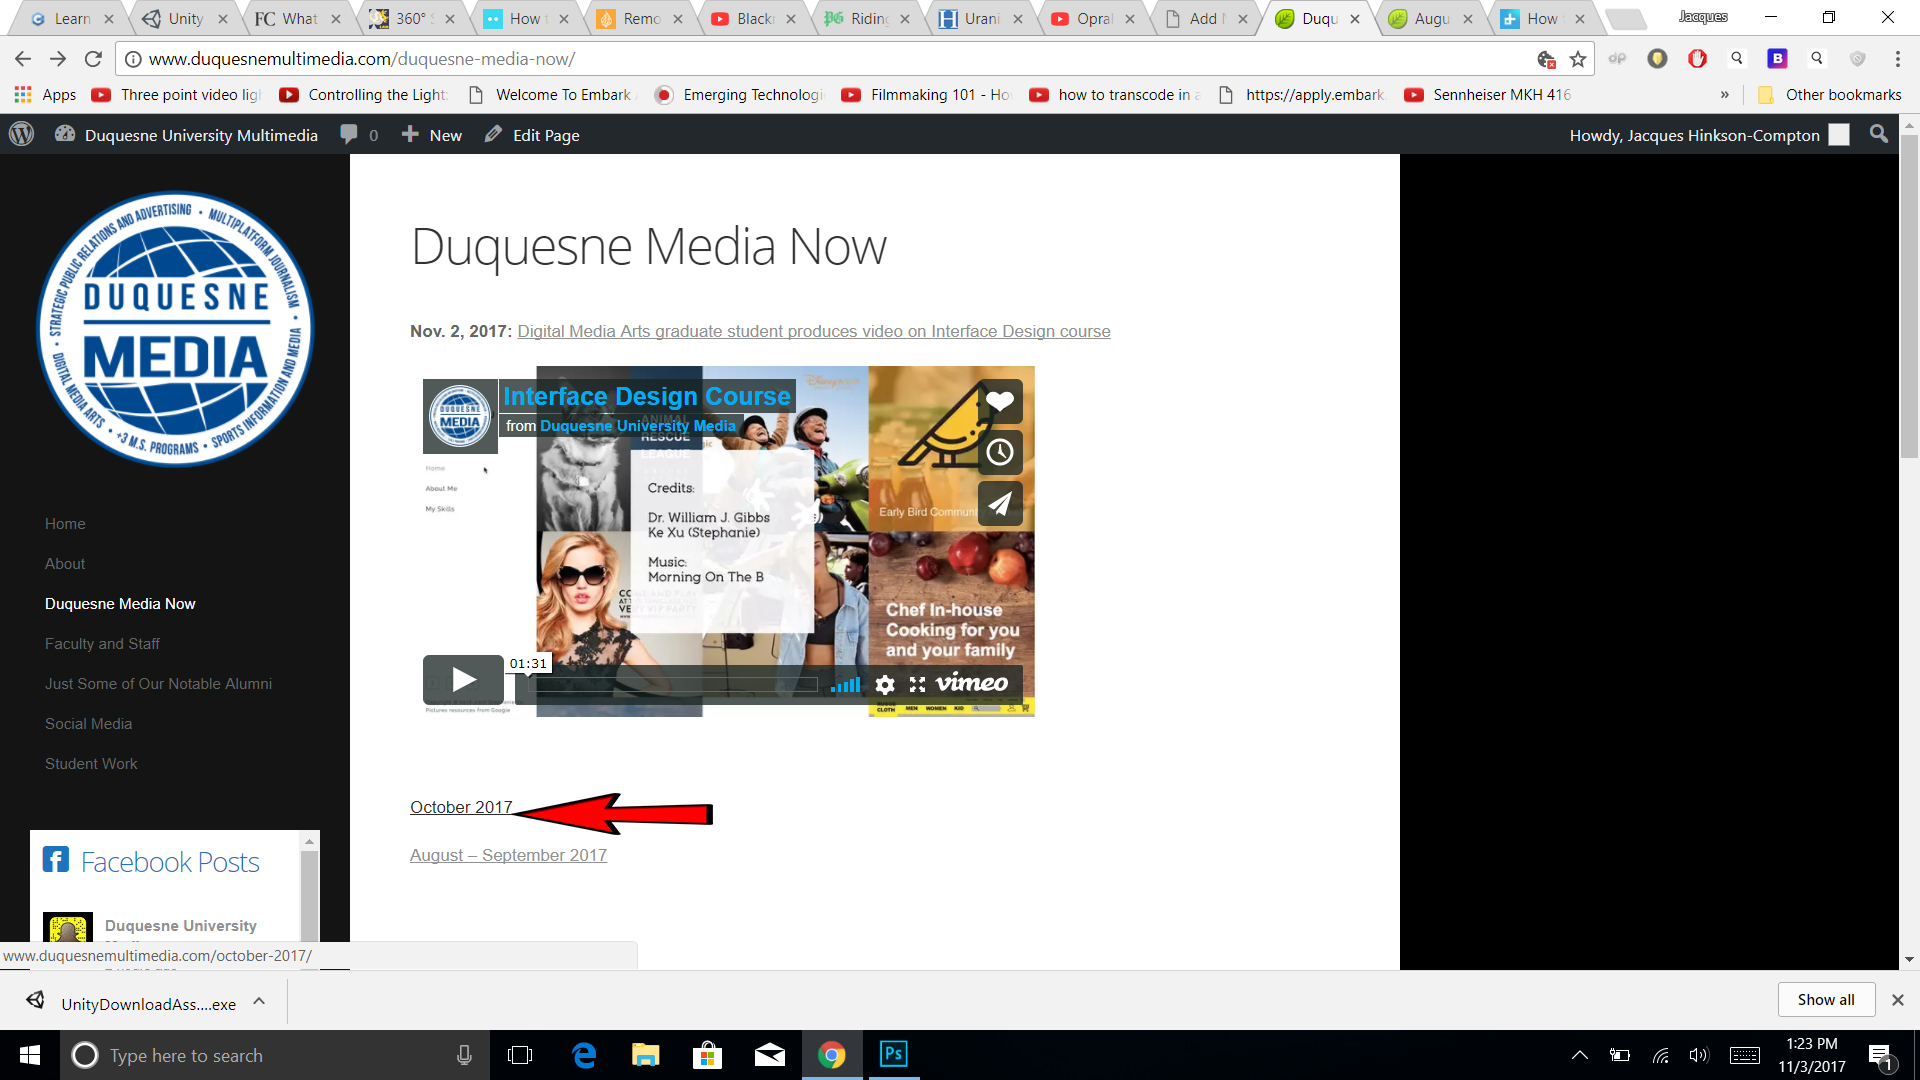Open the Apps shortcut in bookmarks bar
Viewport: 1920px width, 1080px height.
point(45,94)
